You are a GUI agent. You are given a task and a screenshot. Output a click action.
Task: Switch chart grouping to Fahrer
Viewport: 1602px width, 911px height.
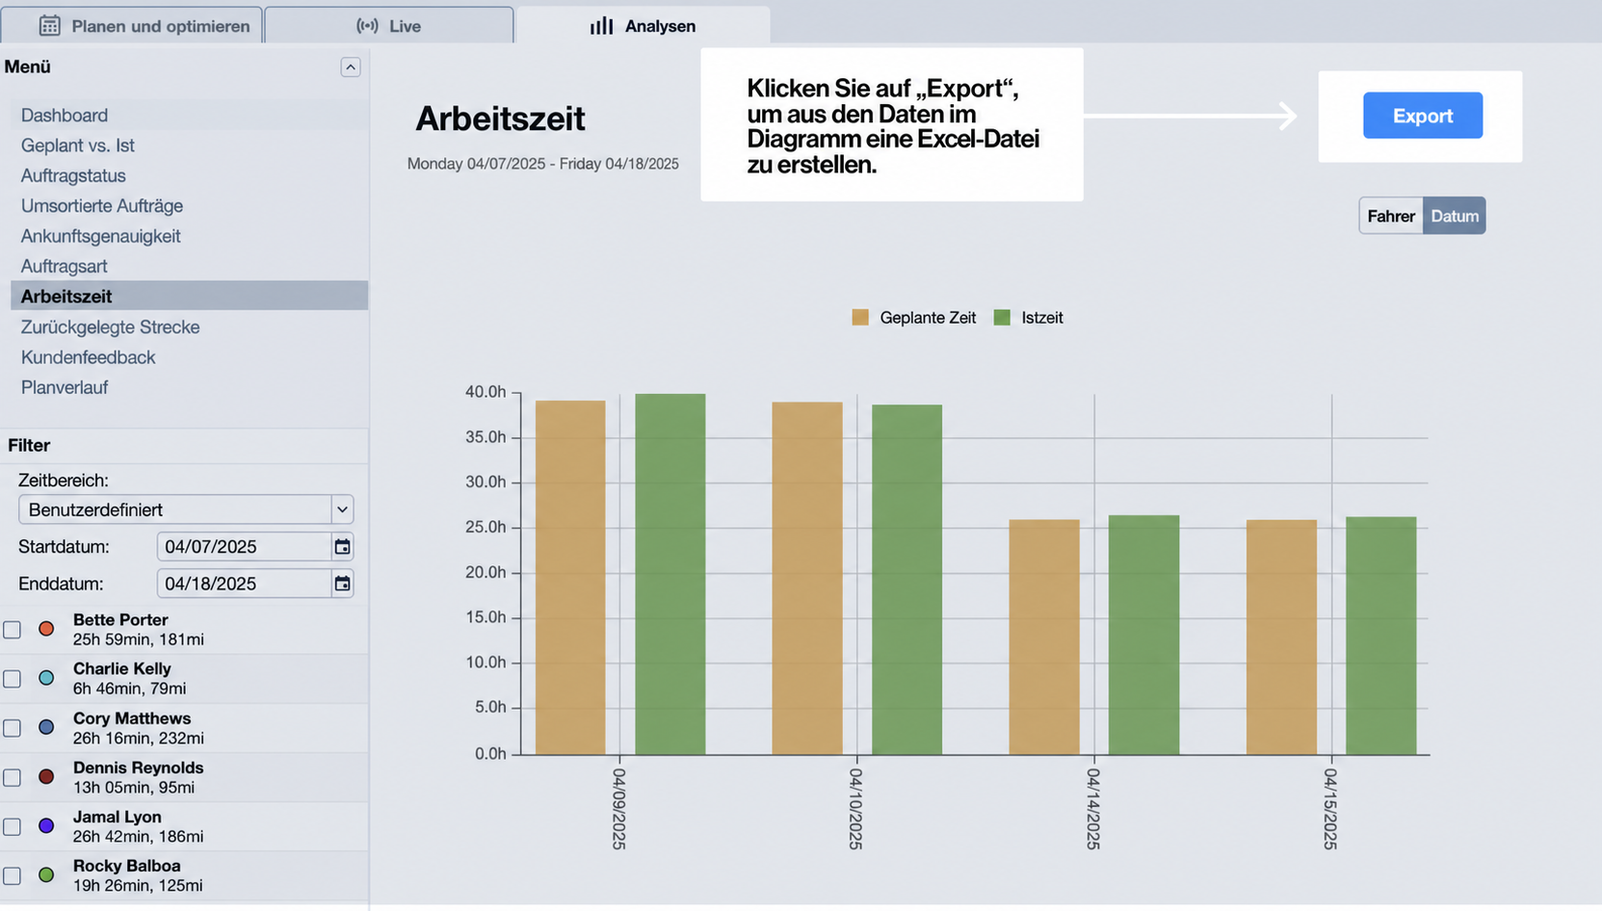click(1391, 216)
